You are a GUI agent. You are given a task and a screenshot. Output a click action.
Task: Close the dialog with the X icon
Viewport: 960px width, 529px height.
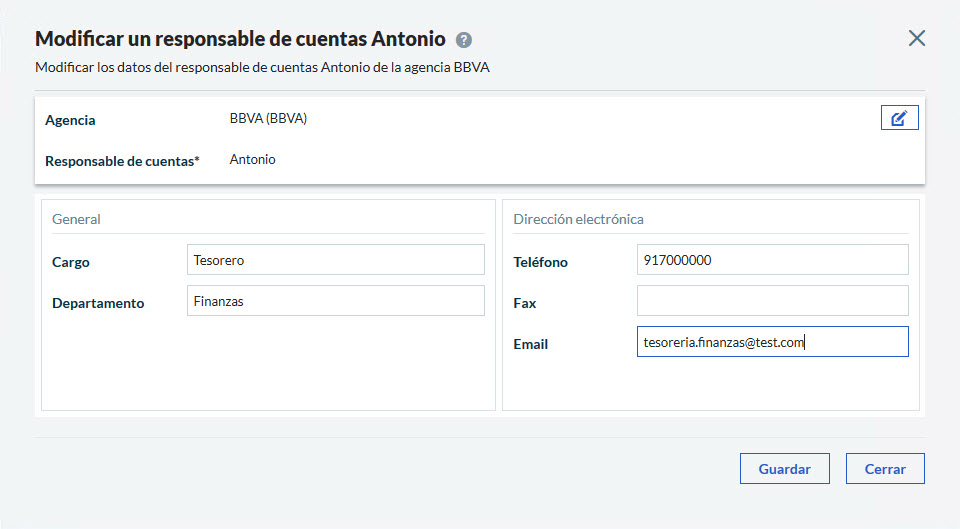(916, 38)
